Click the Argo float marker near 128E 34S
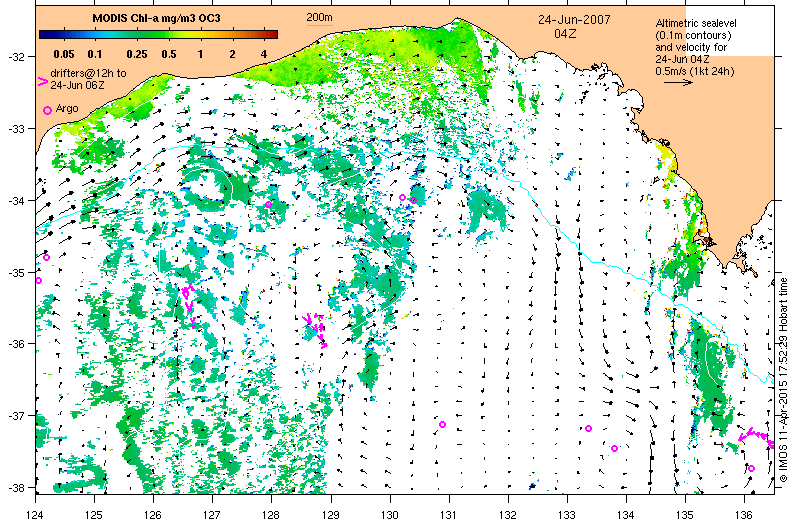The height and width of the screenshot is (520, 800). (268, 205)
